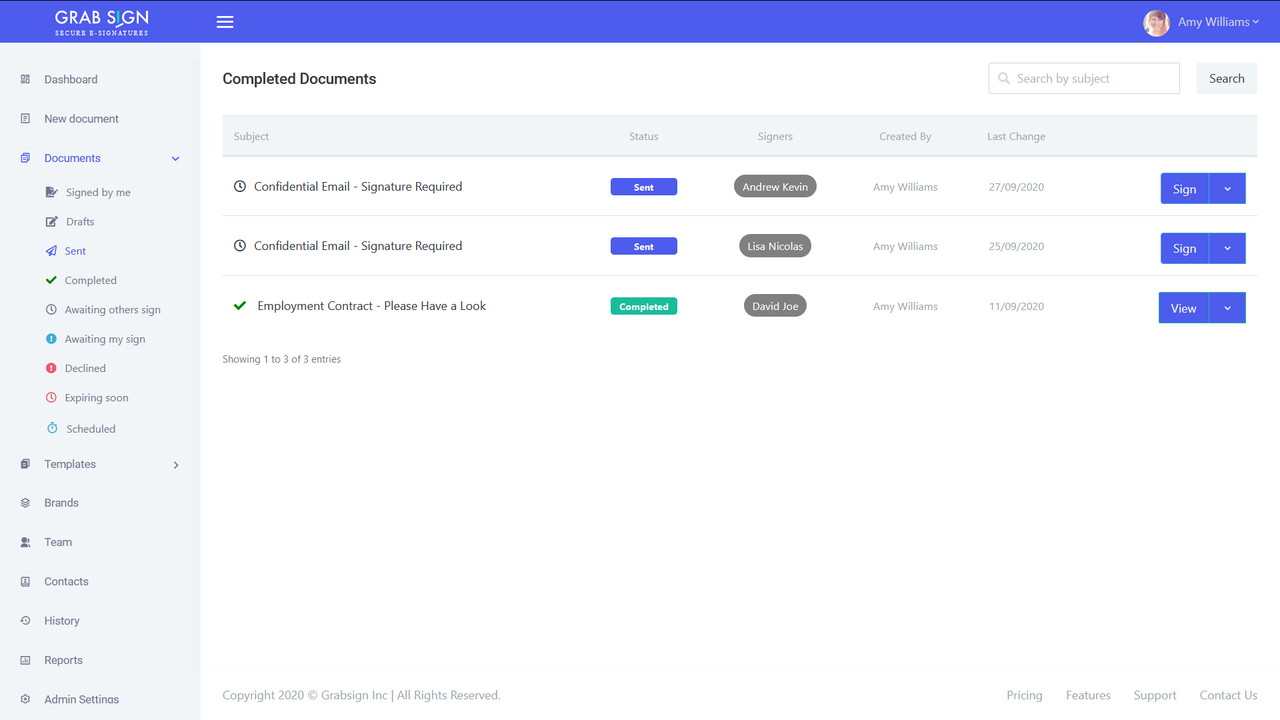Expand the Templates sidebar section
The width and height of the screenshot is (1280, 720).
click(176, 465)
